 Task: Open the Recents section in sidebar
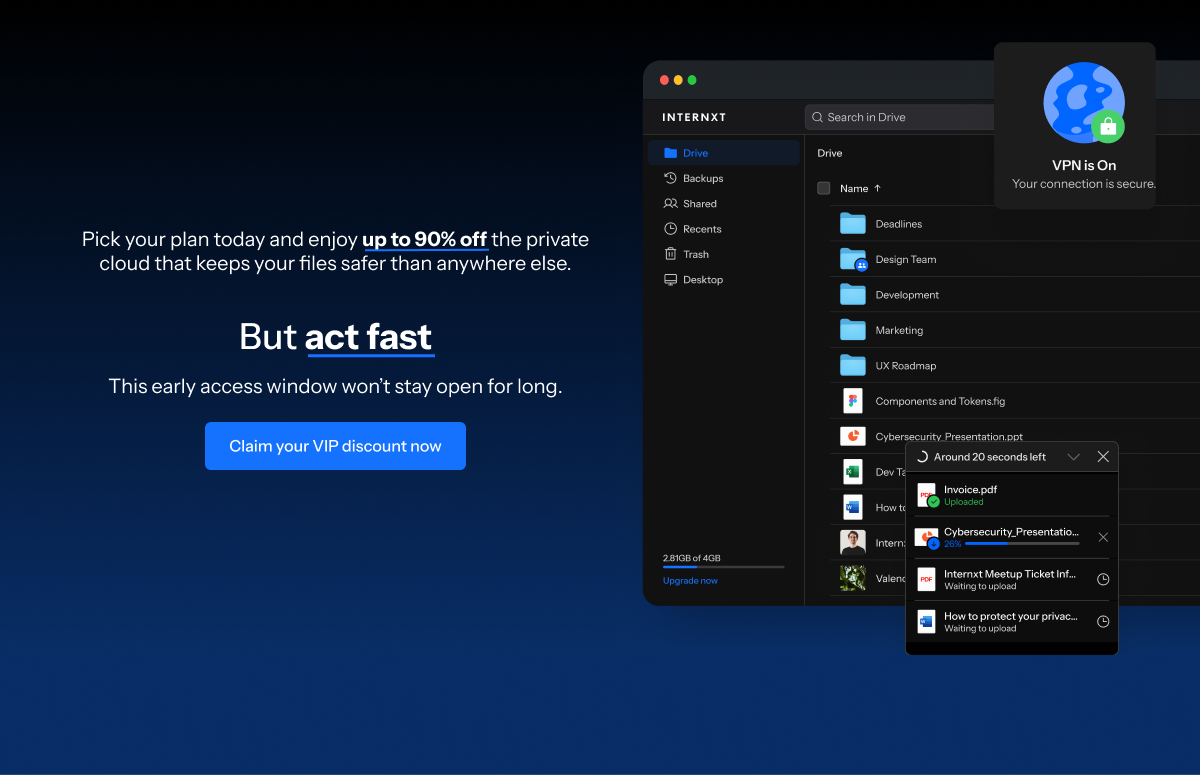701,229
